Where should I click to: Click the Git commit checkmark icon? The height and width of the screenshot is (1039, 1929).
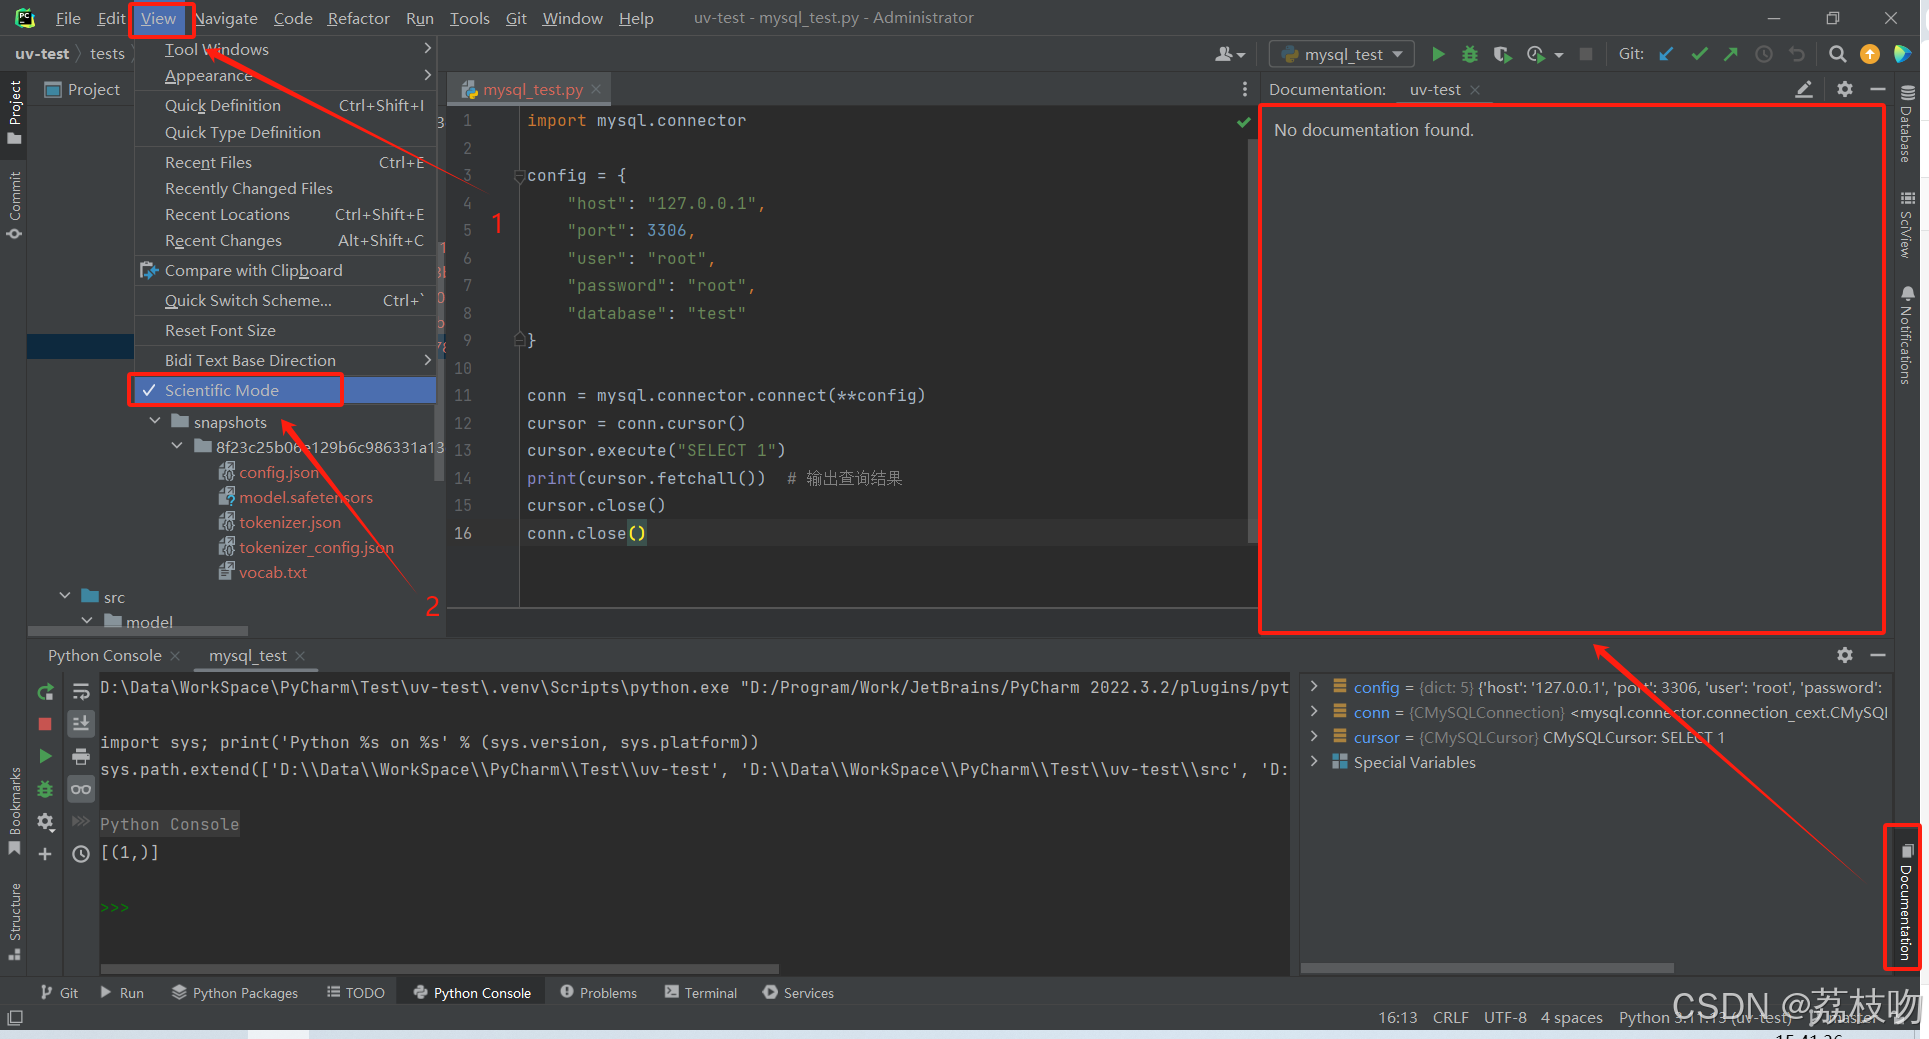[x=1699, y=54]
